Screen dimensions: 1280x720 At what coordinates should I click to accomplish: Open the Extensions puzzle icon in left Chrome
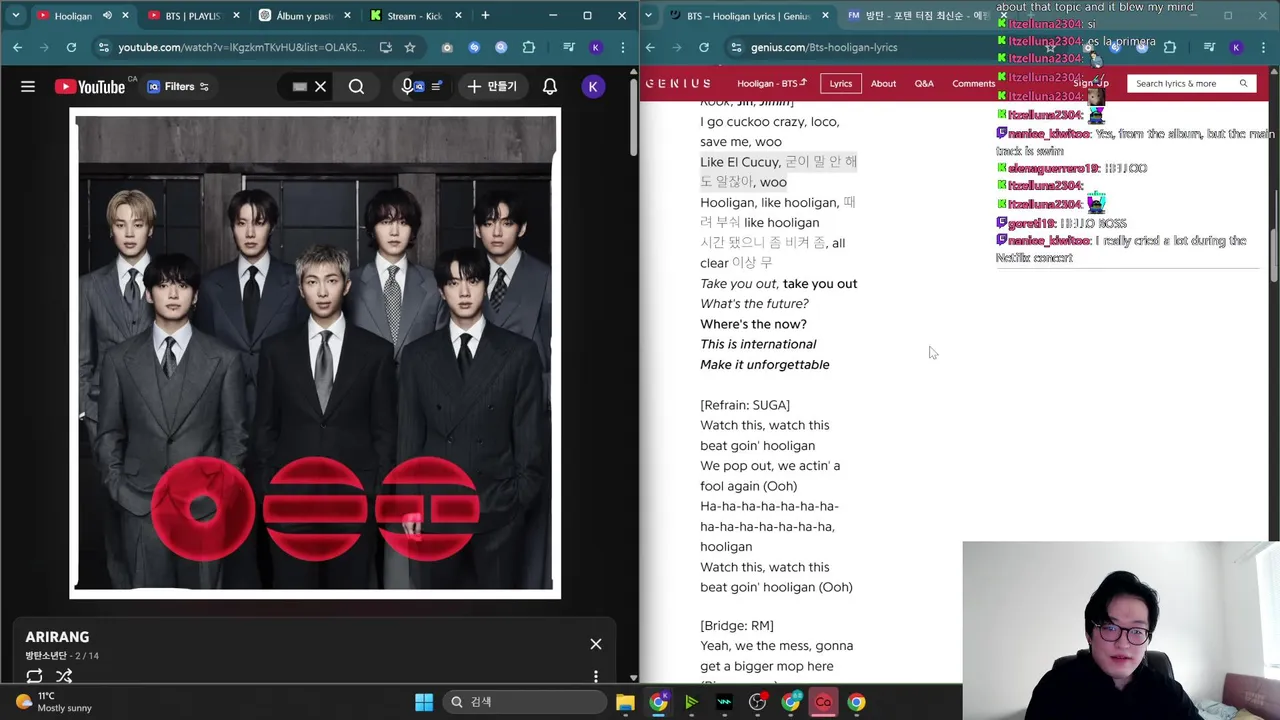point(529,47)
